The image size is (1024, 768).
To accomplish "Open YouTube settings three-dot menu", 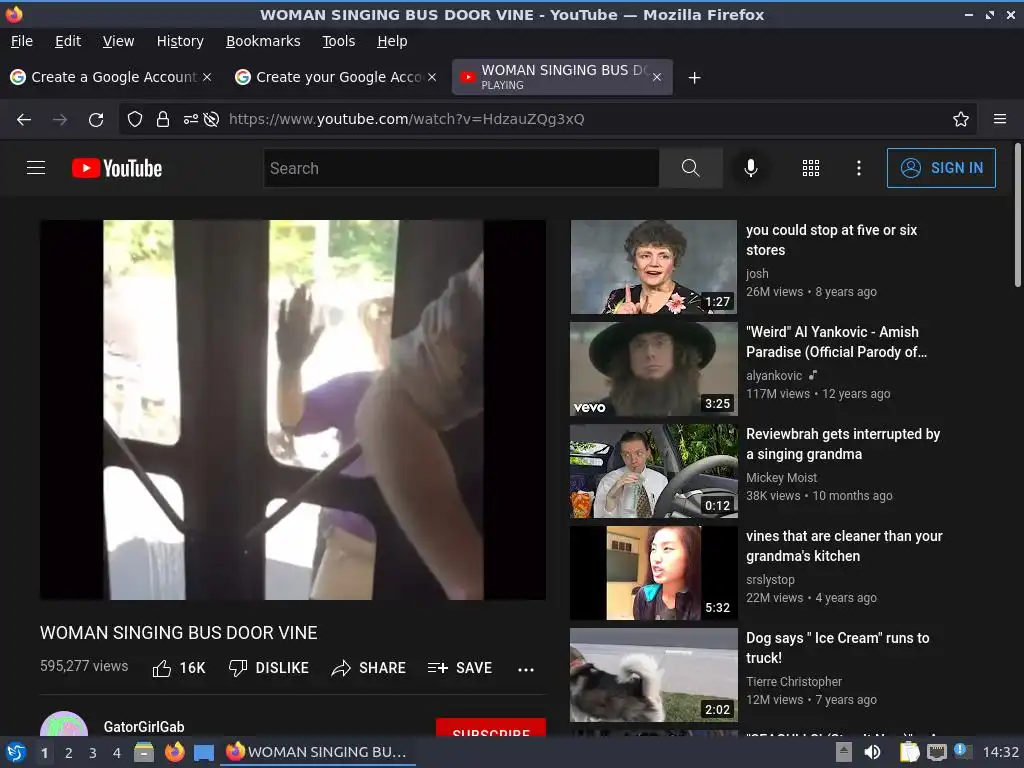I will coord(859,168).
